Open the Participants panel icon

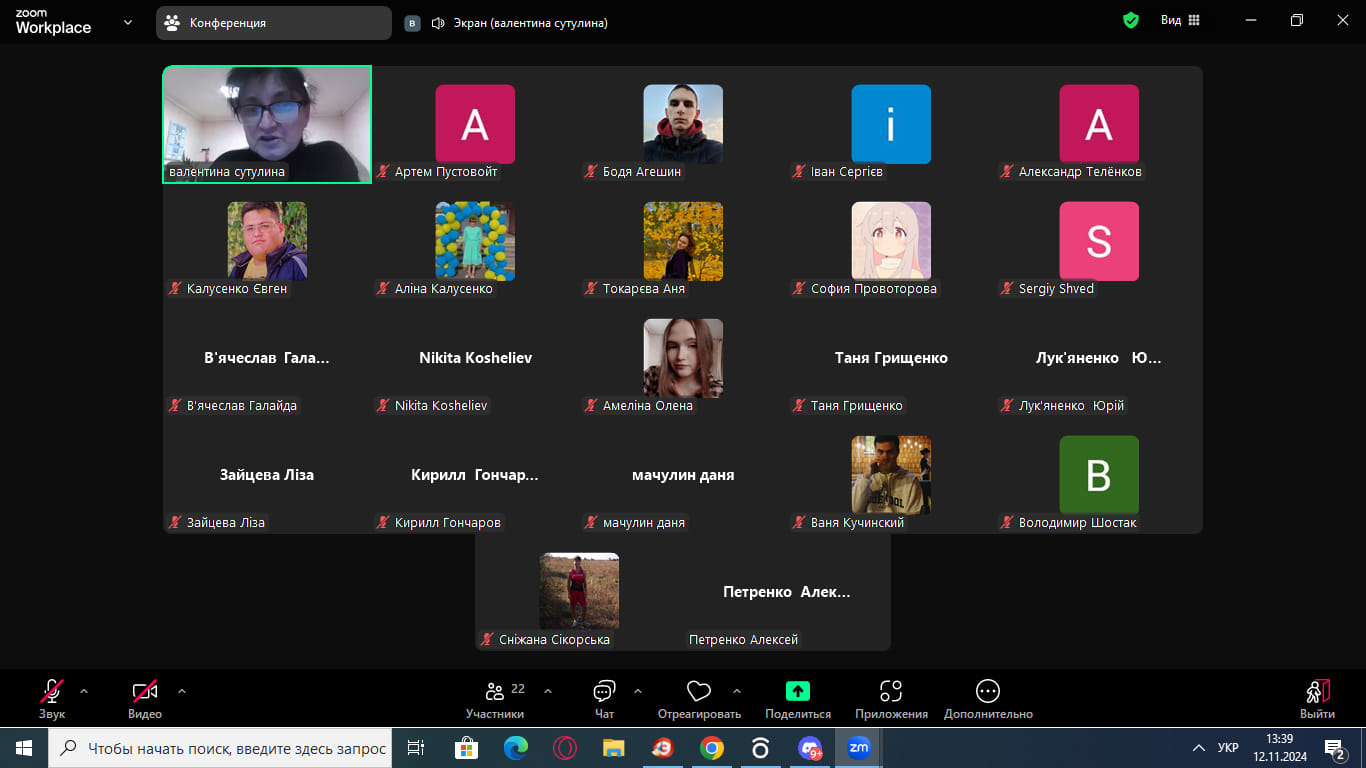495,692
